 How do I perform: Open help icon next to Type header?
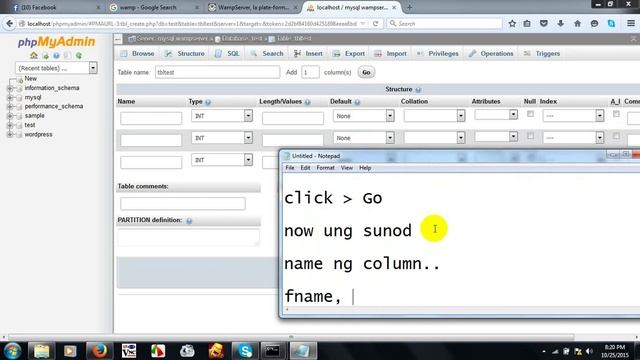coord(208,102)
